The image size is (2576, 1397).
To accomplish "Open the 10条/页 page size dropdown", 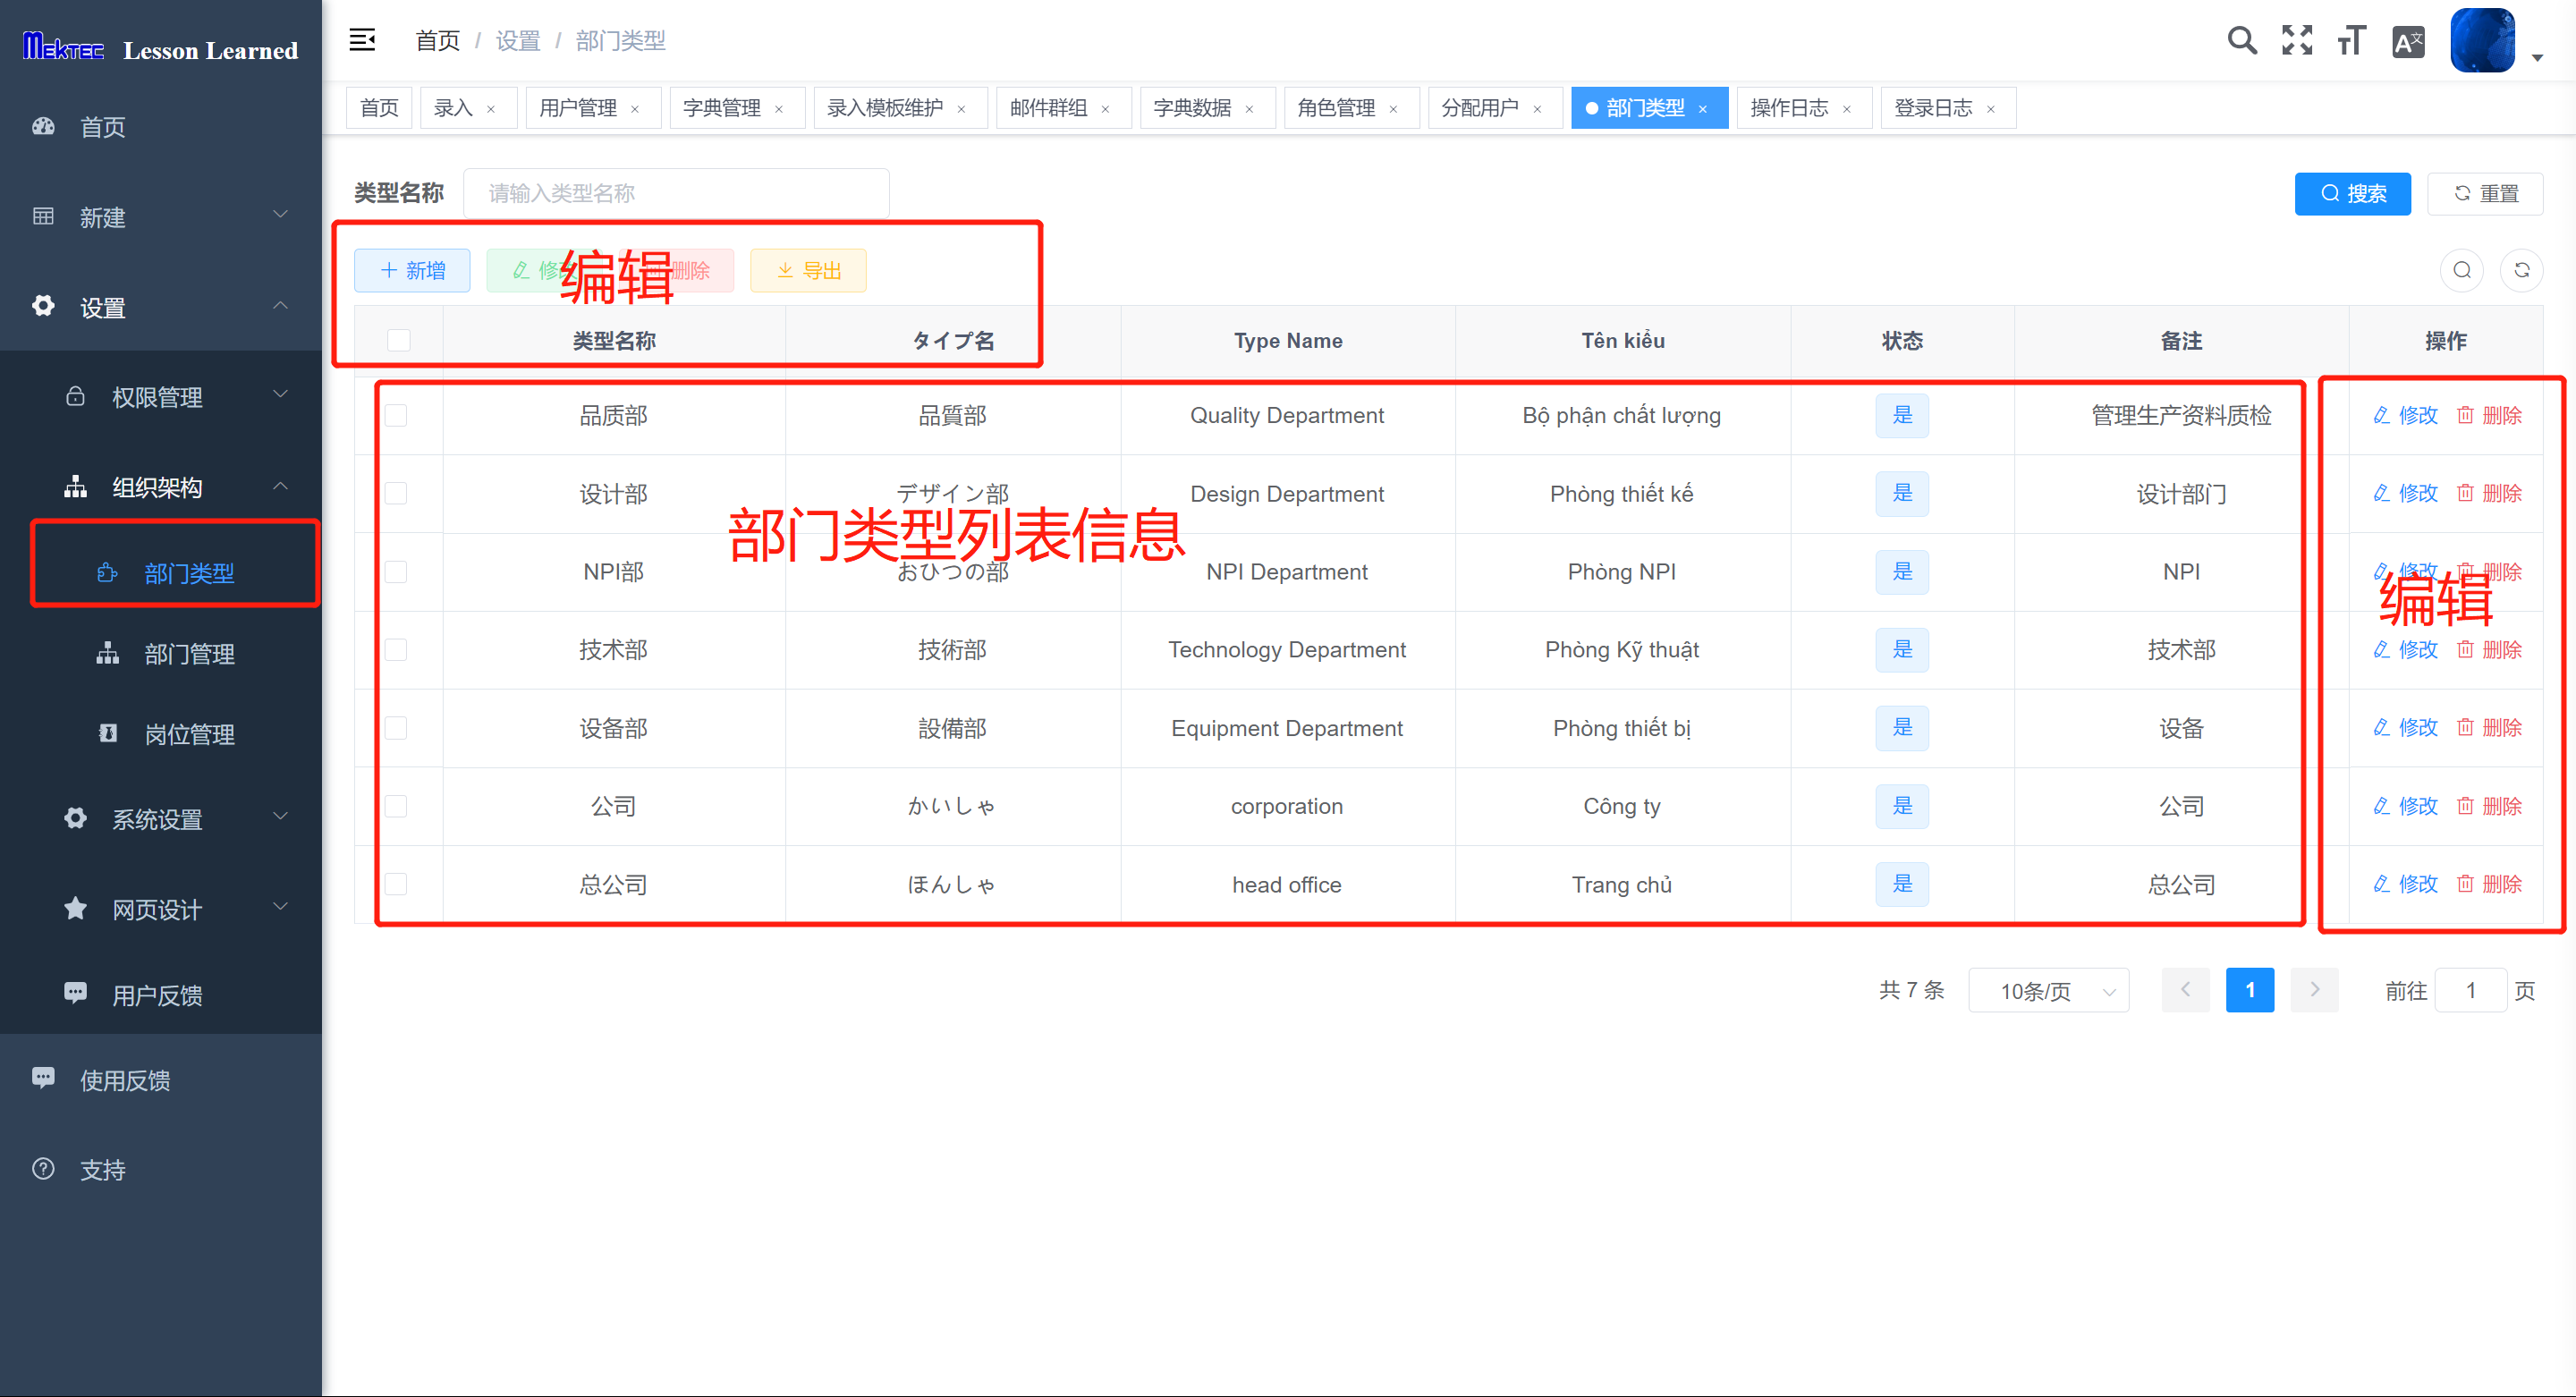I will point(2048,990).
